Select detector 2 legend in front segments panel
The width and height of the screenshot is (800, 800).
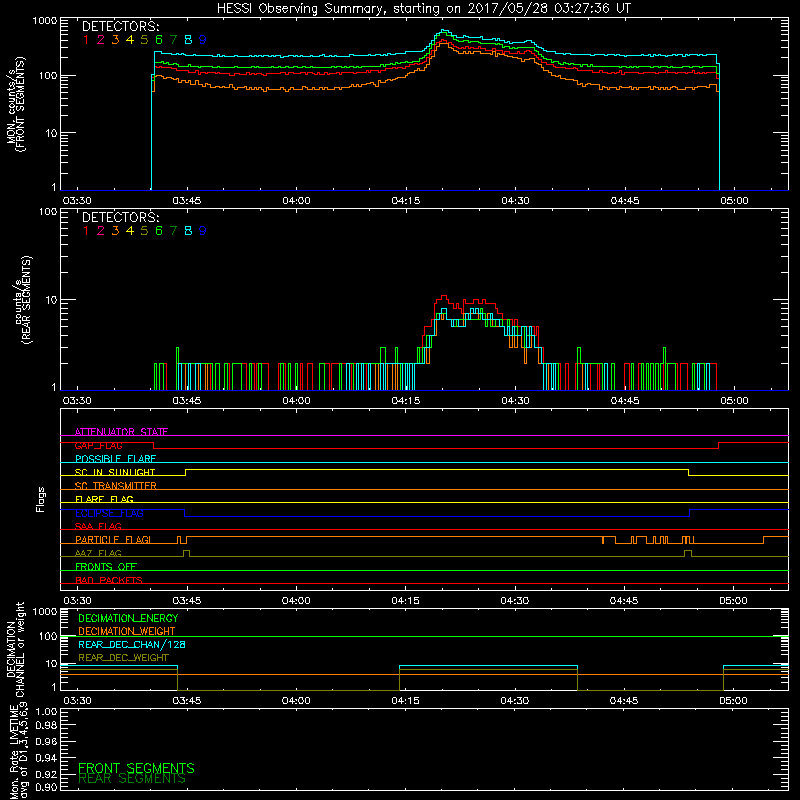(101, 40)
